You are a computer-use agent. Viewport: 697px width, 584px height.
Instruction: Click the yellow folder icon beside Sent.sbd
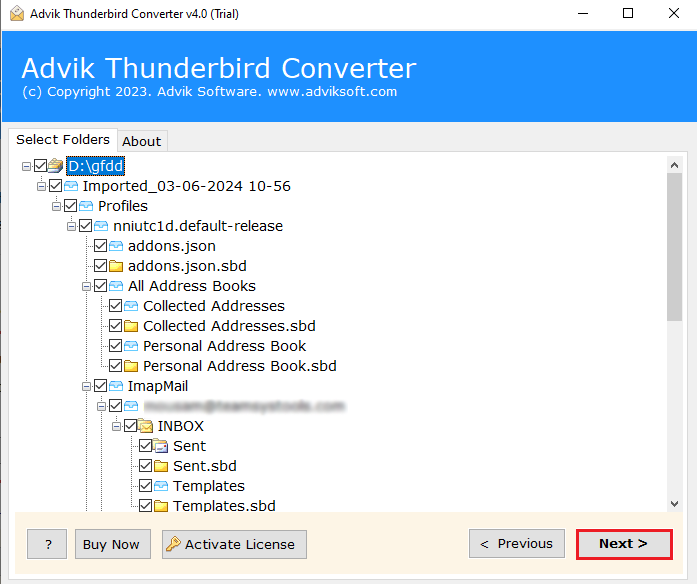pos(161,466)
